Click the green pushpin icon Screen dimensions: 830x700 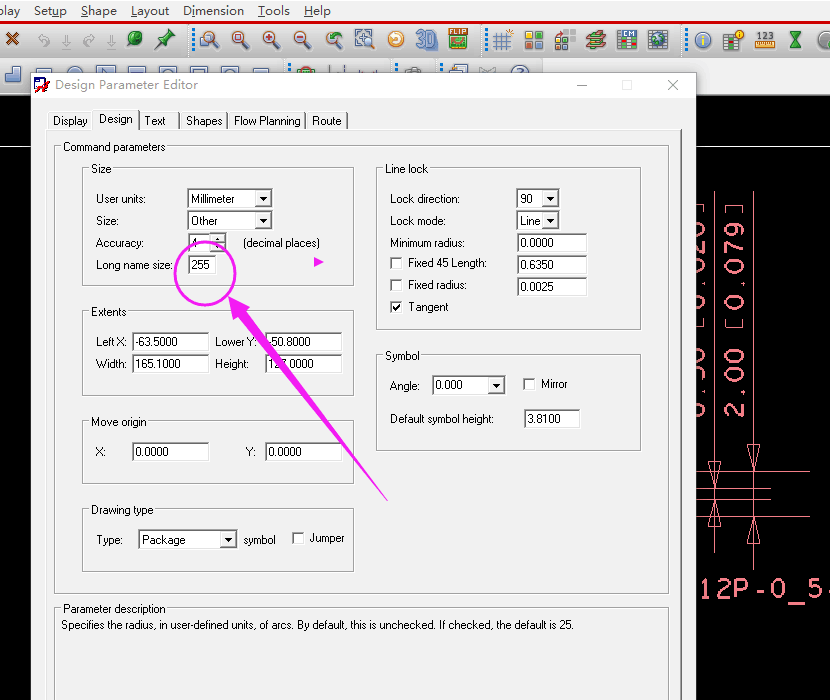pos(165,40)
